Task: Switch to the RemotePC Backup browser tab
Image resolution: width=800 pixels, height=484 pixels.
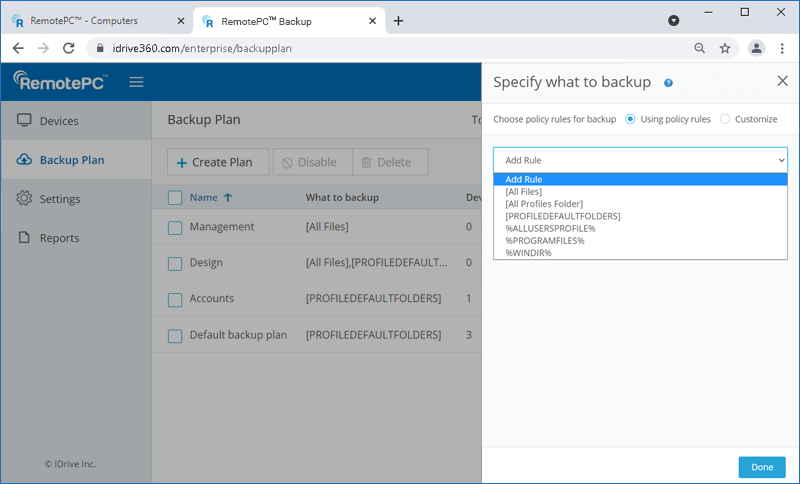Action: click(289, 21)
